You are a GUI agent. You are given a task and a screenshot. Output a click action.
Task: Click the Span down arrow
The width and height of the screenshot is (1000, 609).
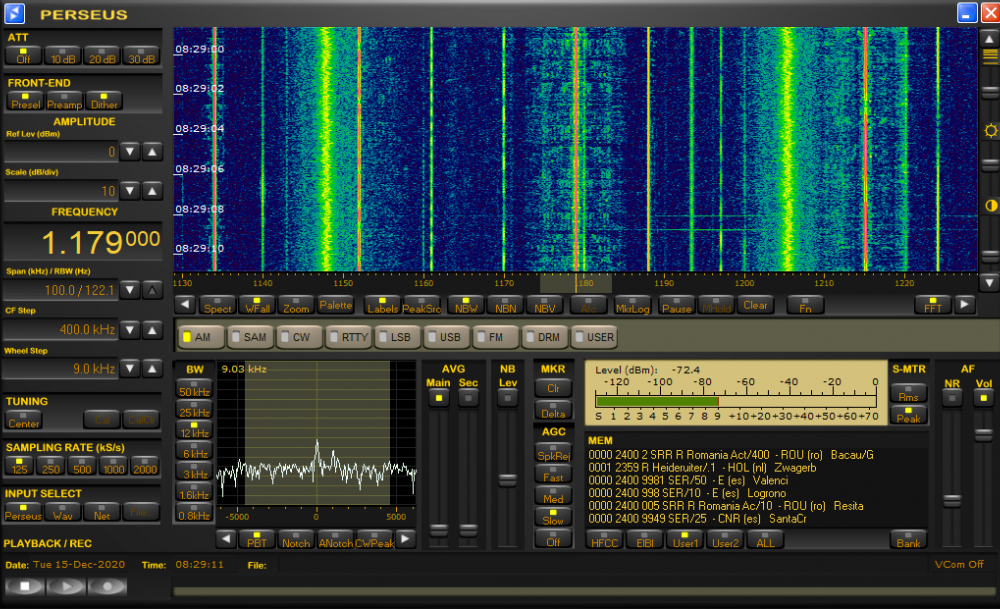point(131,291)
